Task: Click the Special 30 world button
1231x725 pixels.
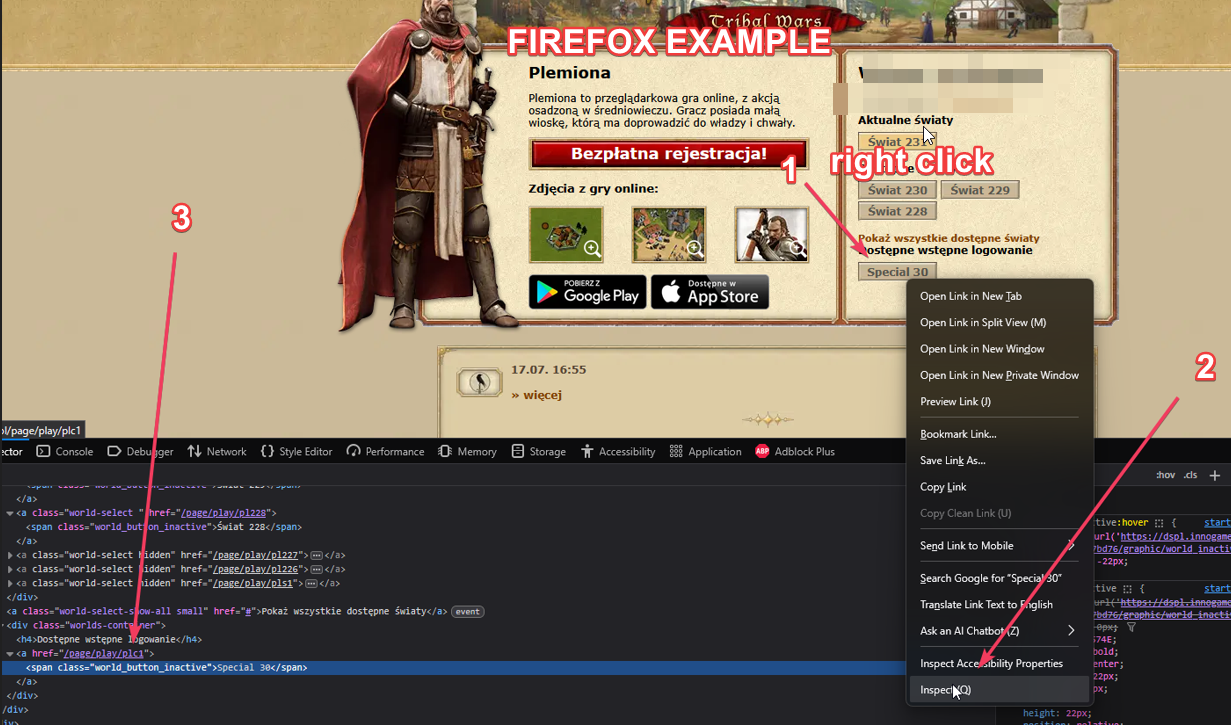Action: click(x=897, y=272)
